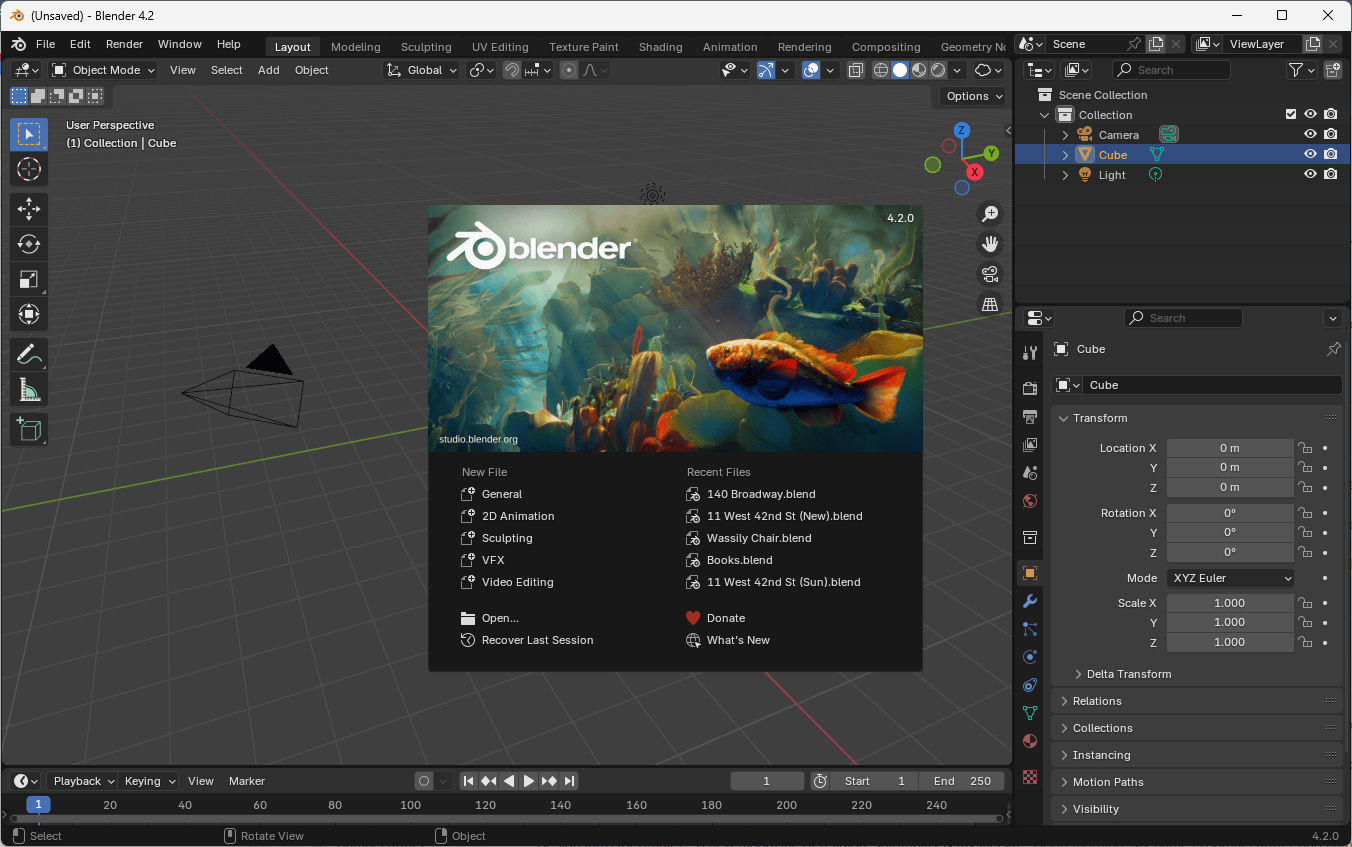Play the animation forward

pos(529,781)
